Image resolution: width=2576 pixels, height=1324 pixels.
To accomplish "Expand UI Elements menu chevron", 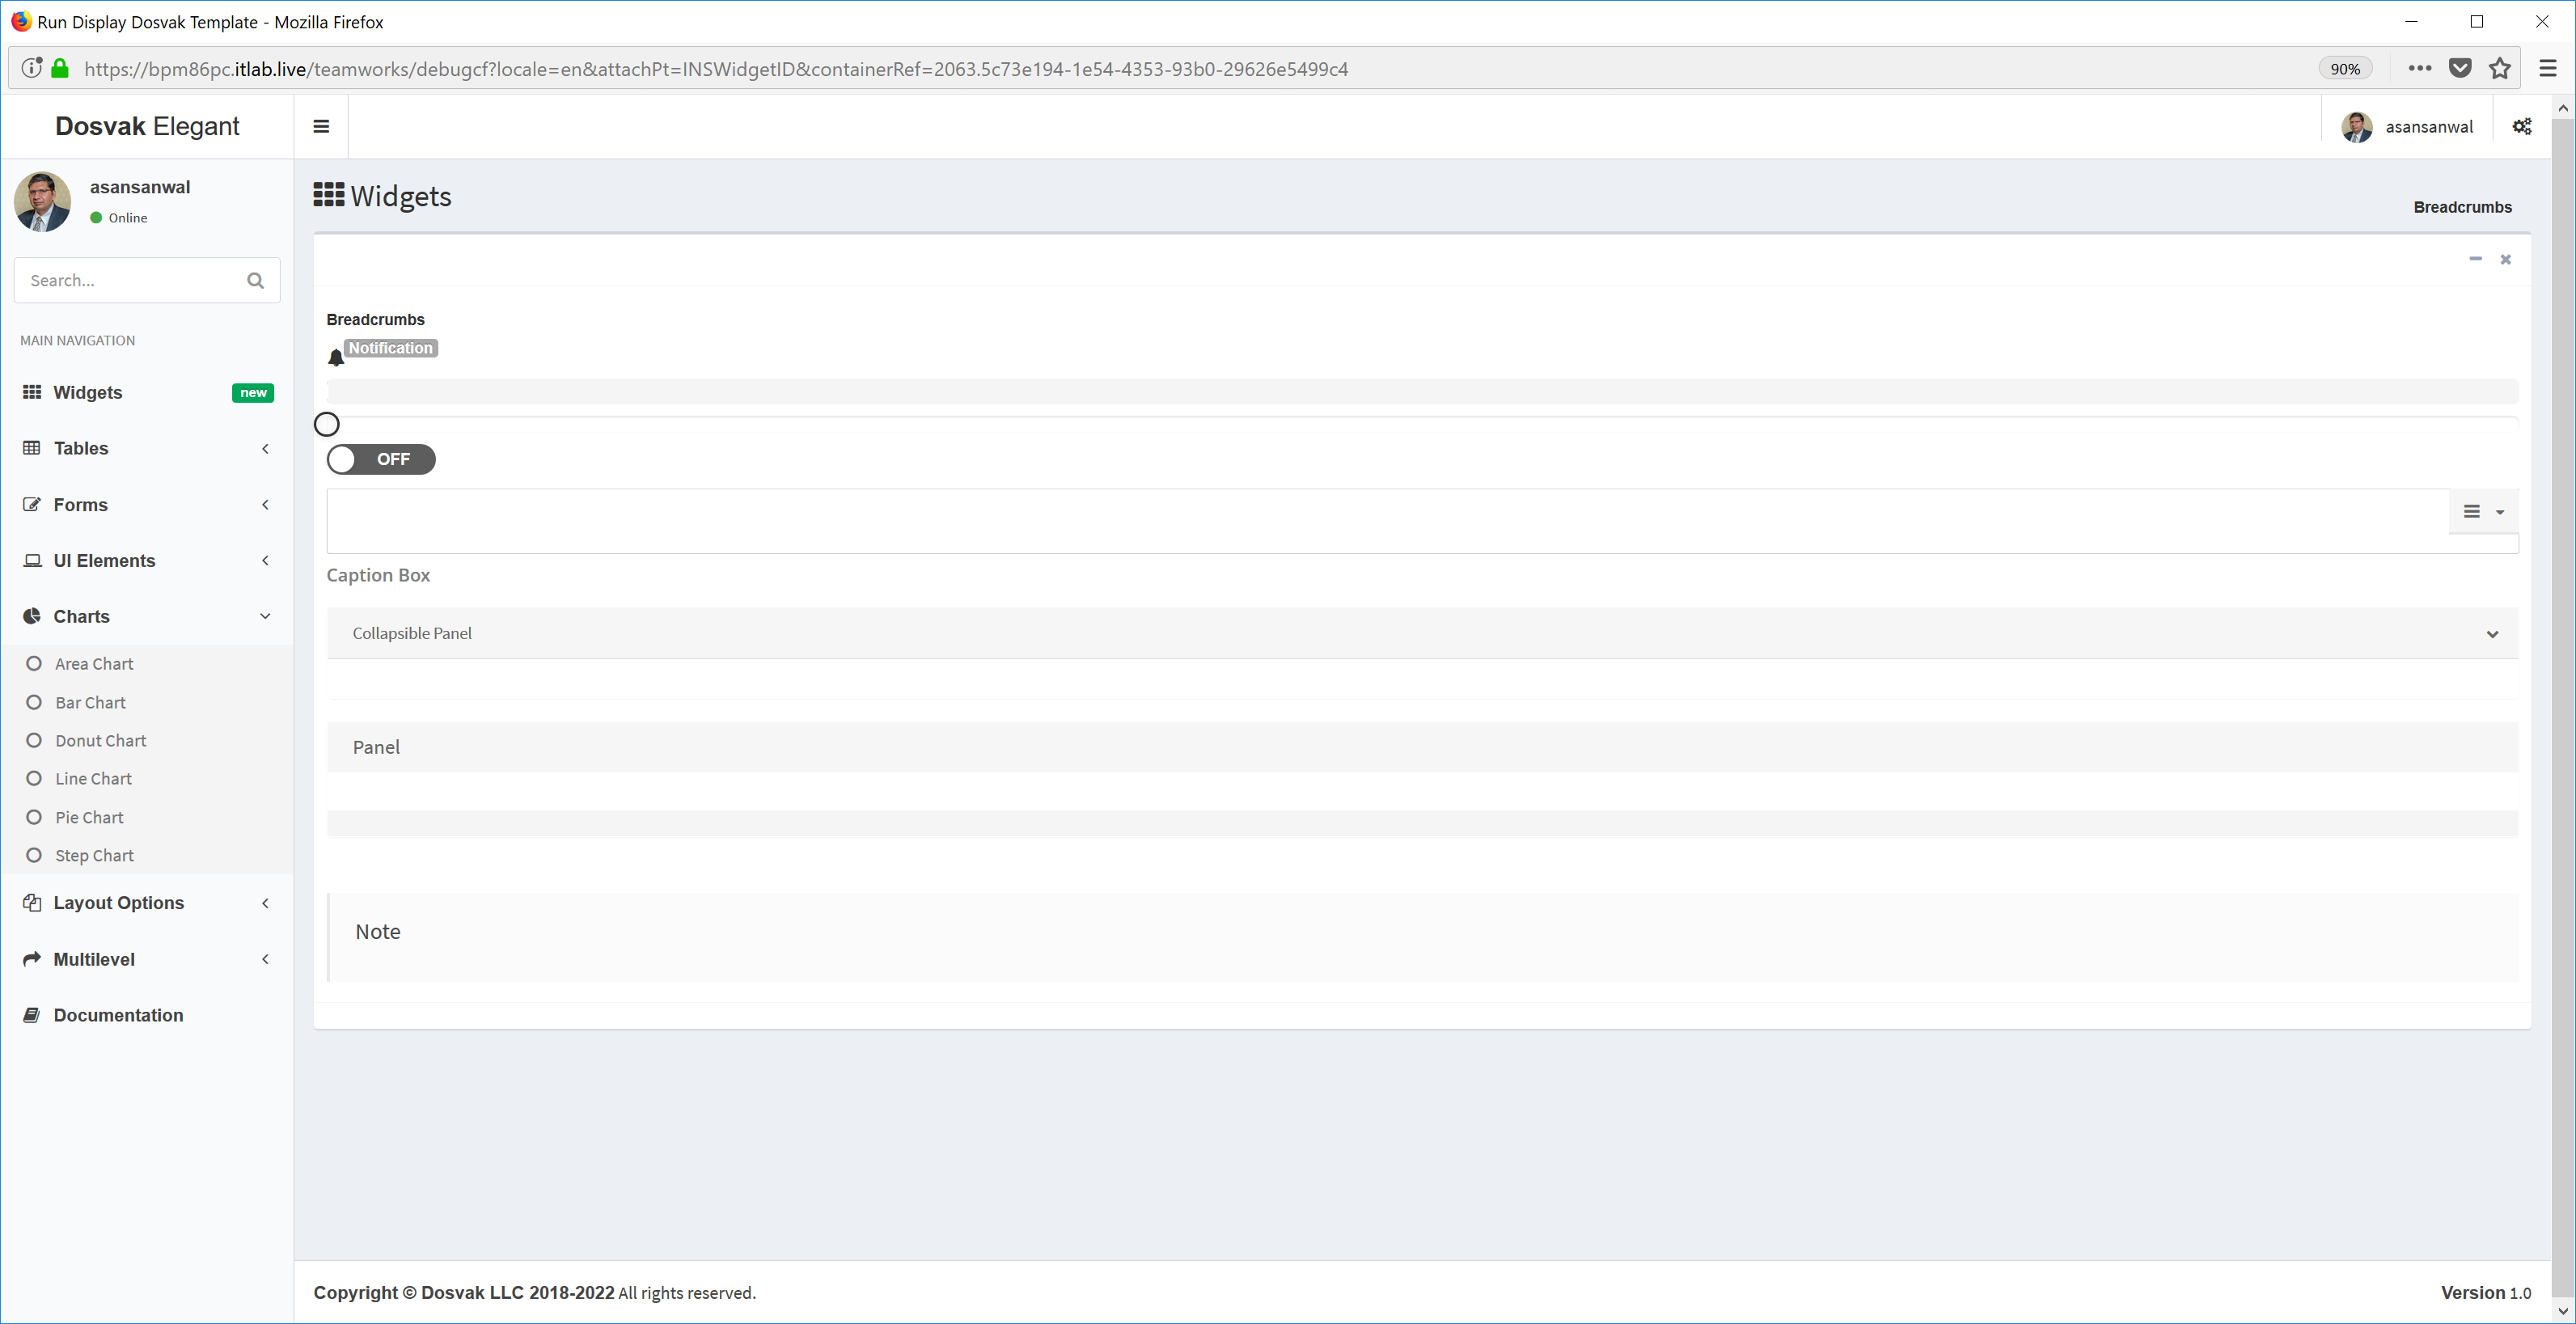I will (x=265, y=560).
